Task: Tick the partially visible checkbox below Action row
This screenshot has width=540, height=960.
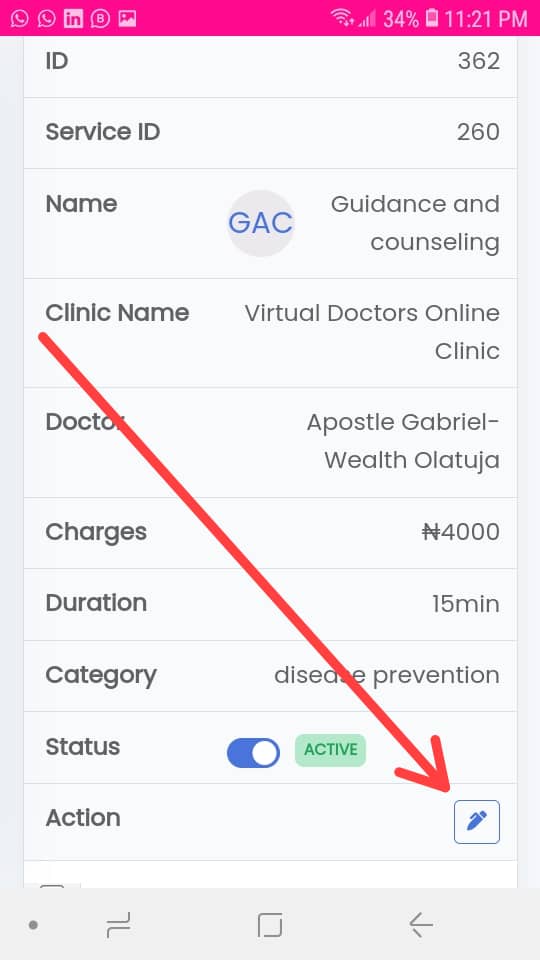Action: [x=52, y=886]
